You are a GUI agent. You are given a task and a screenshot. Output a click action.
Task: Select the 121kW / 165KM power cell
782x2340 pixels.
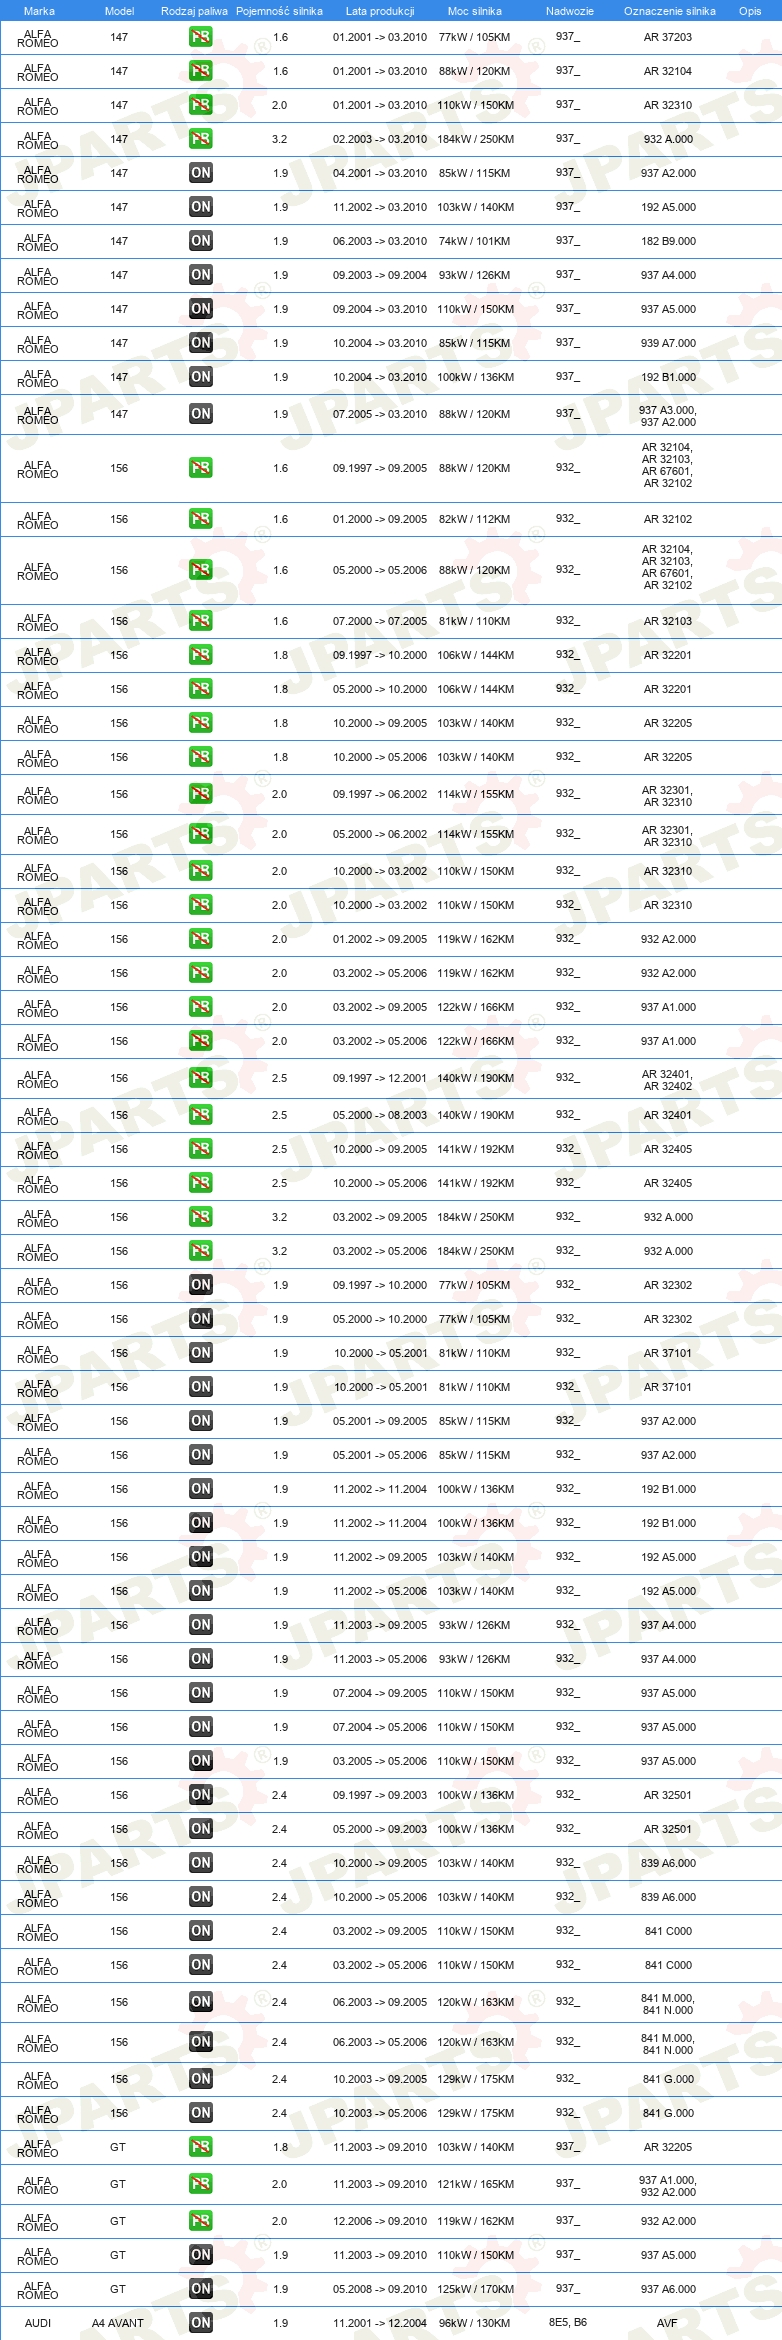(x=475, y=2184)
